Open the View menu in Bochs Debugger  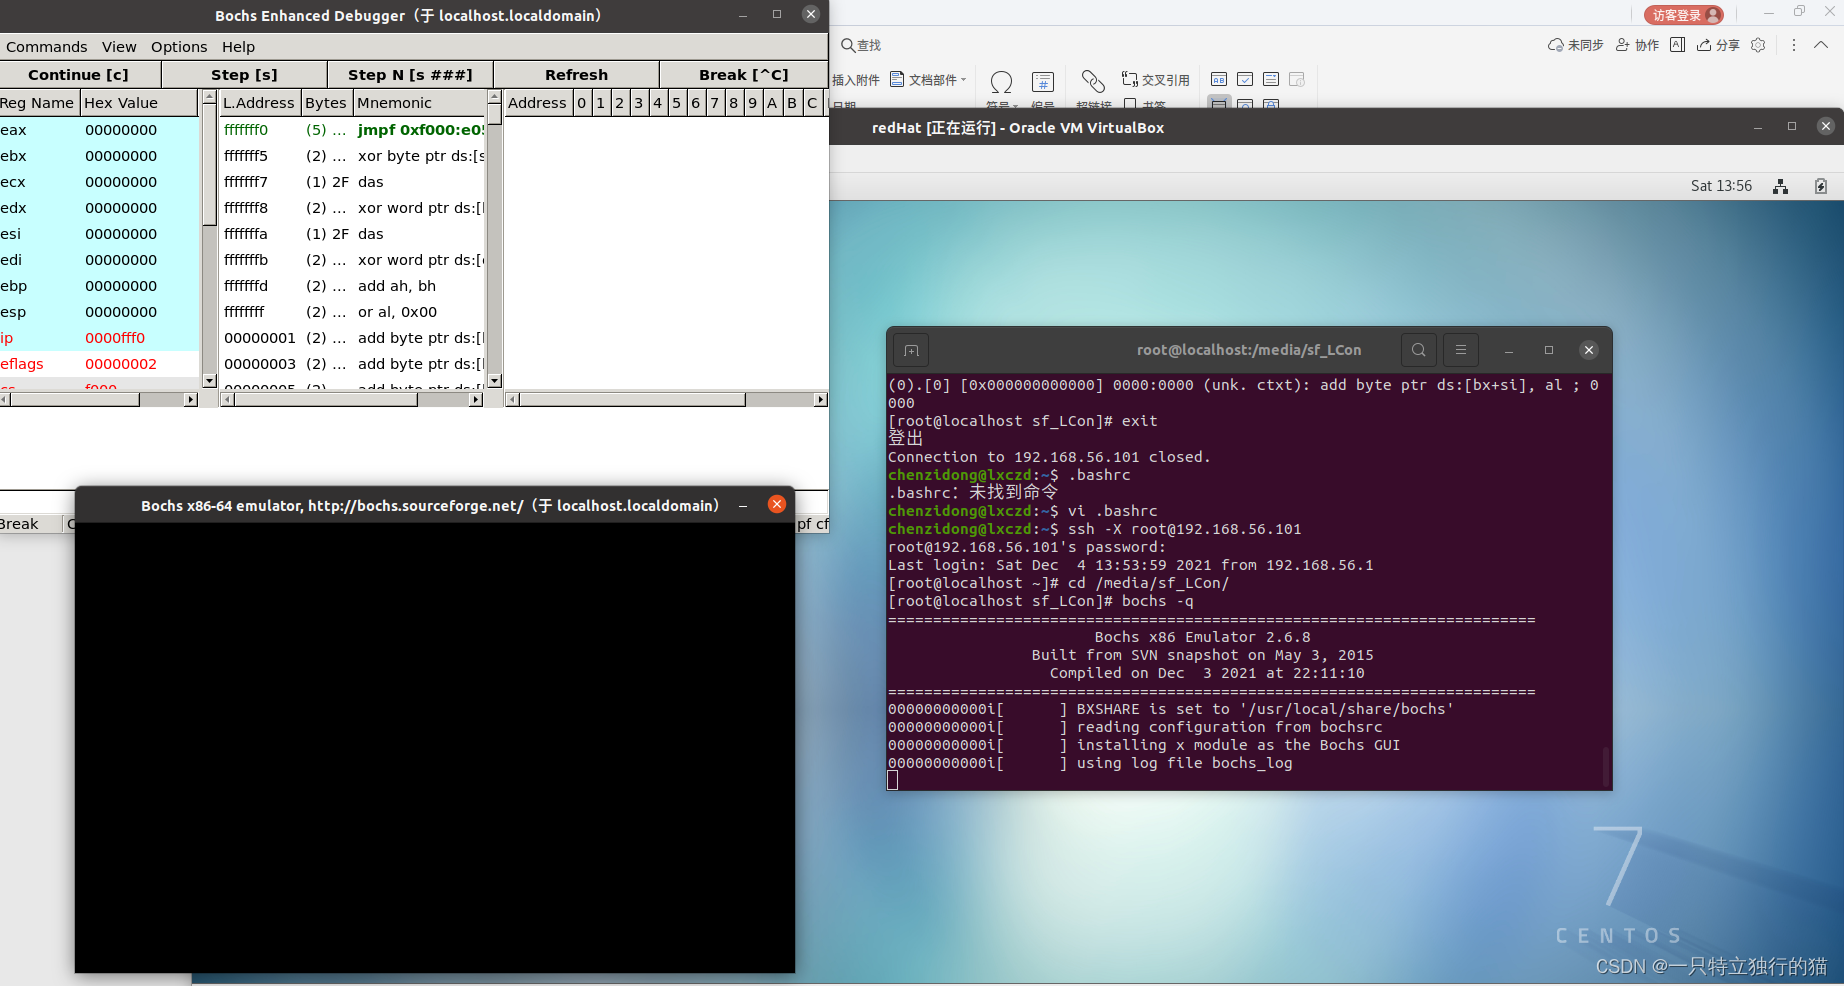(x=119, y=47)
